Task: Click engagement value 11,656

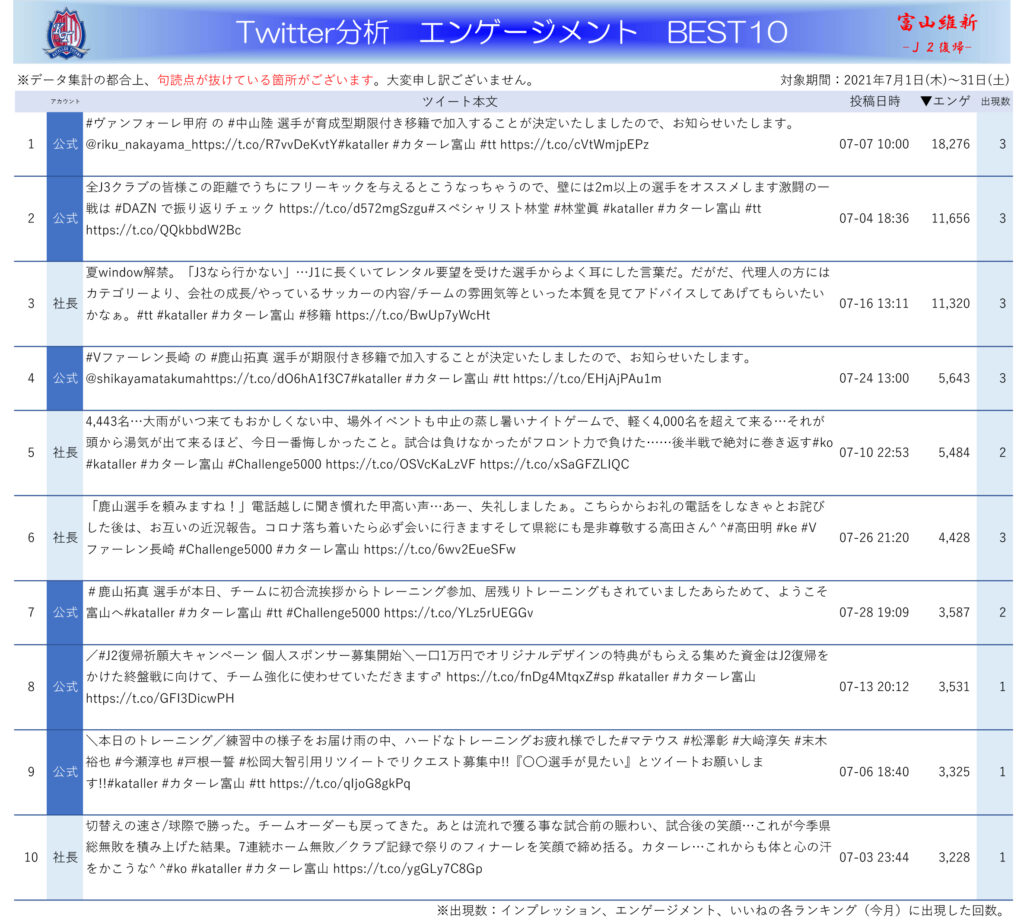Action: click(x=950, y=219)
